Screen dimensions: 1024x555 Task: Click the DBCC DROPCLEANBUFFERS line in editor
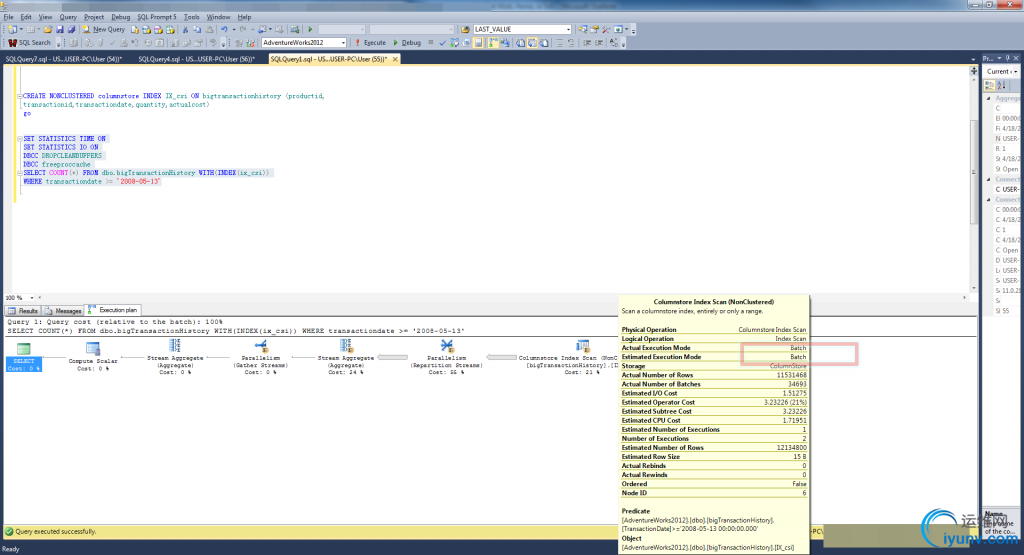(63, 156)
